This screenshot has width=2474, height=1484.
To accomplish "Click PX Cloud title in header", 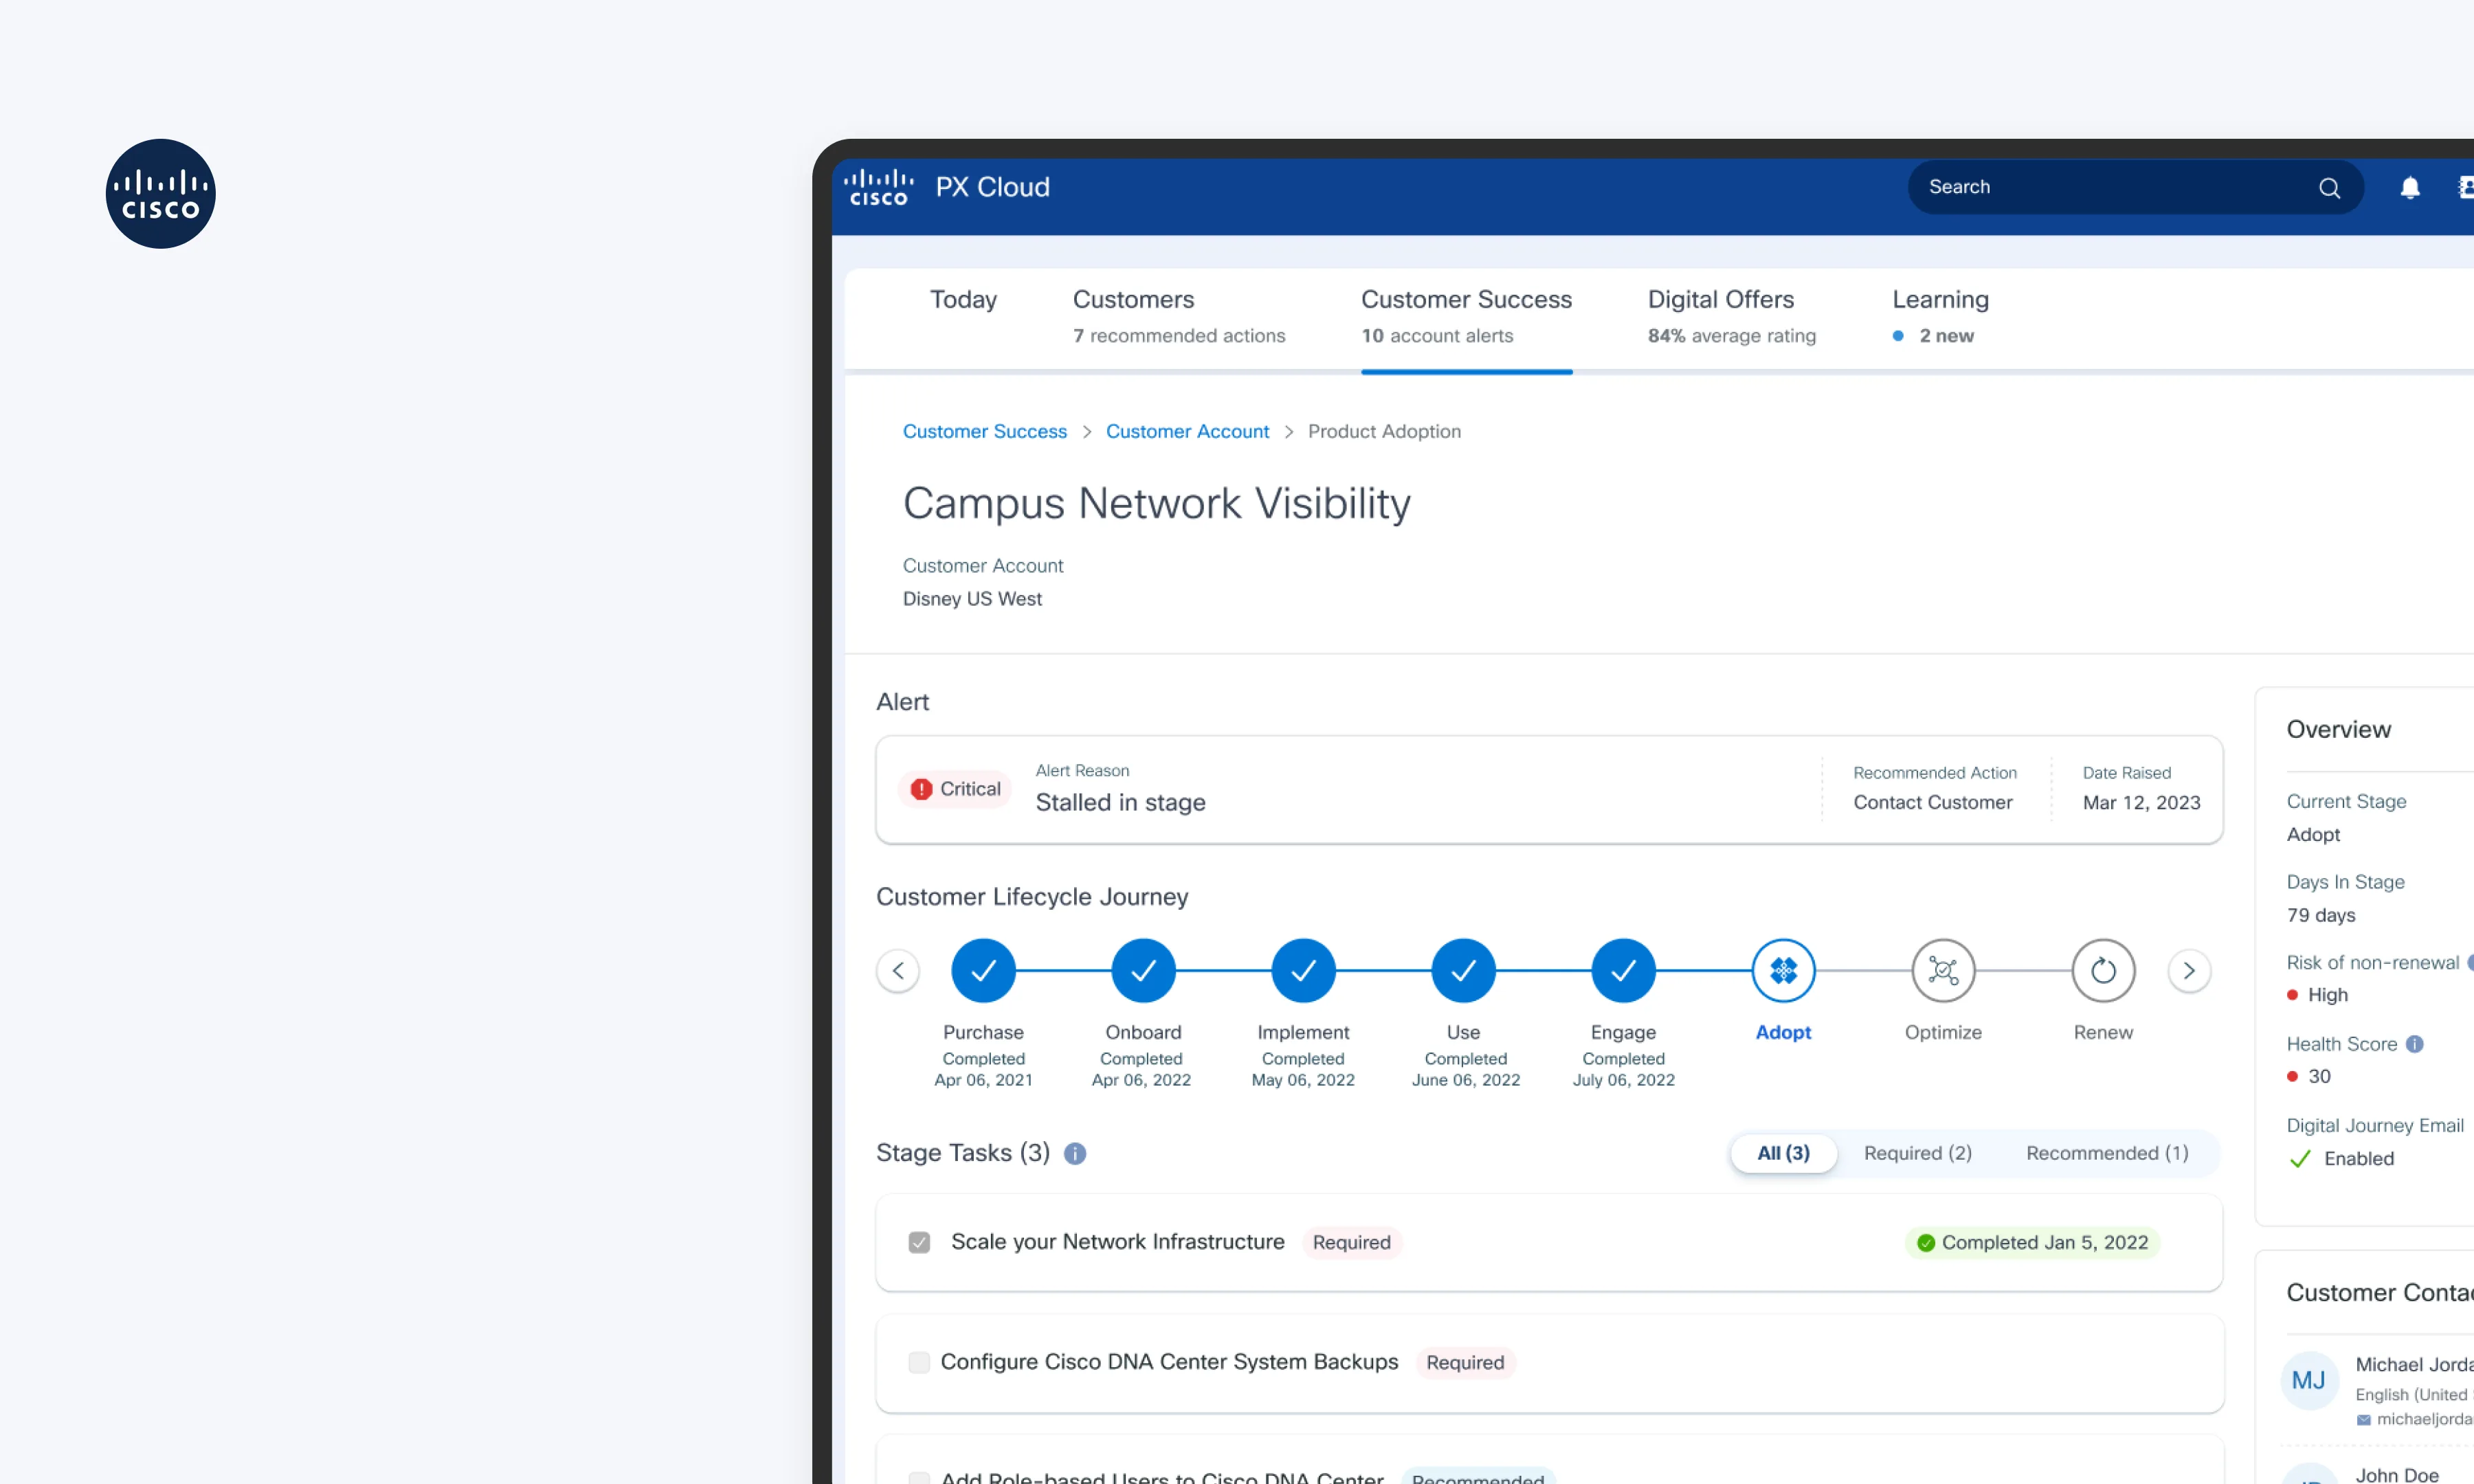I will coord(992,187).
